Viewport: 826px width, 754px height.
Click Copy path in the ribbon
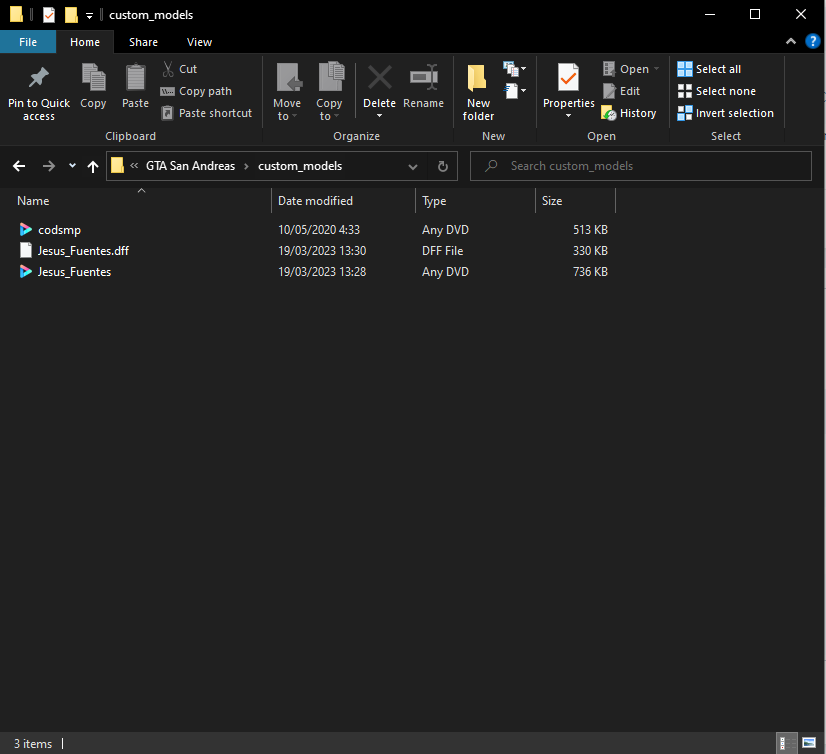[196, 91]
